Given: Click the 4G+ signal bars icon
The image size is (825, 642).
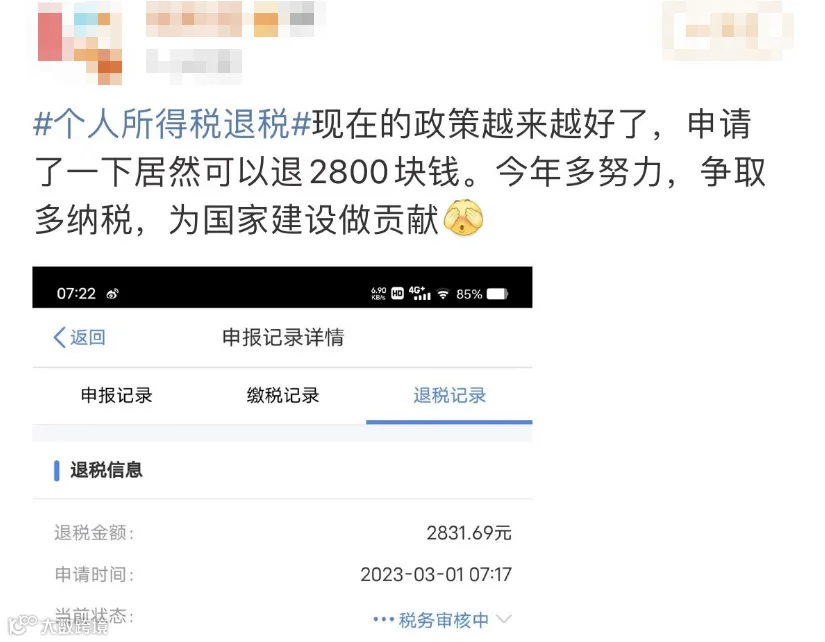Looking at the screenshot, I should [419, 293].
